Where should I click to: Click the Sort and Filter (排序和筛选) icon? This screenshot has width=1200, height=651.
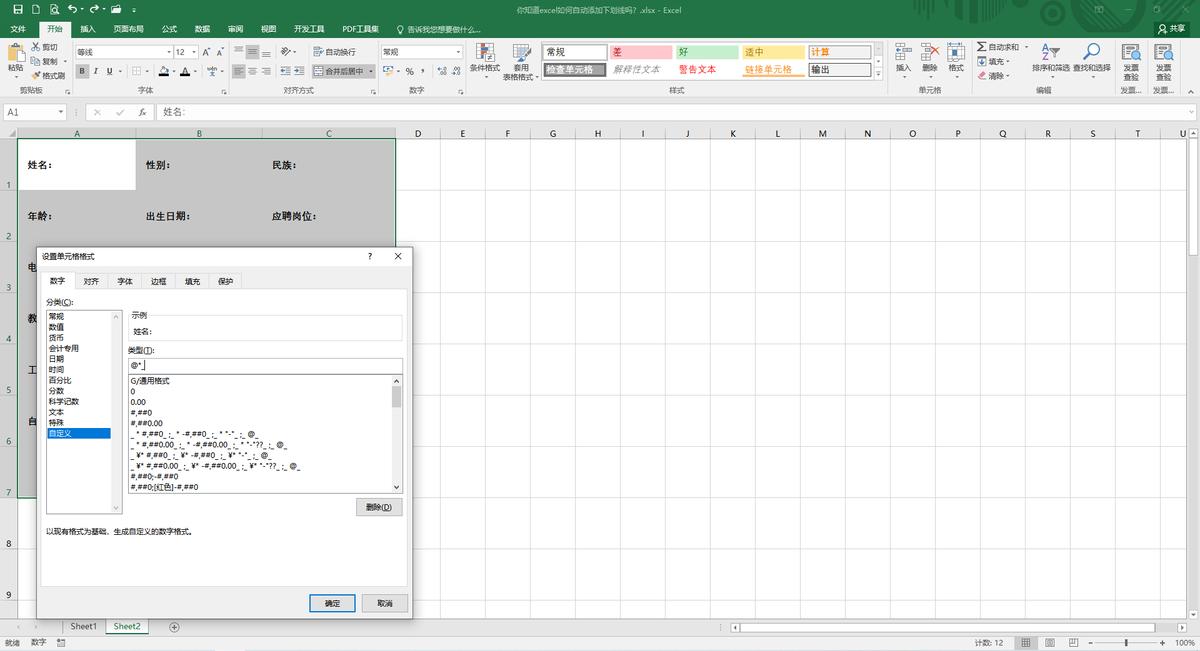pos(1052,55)
